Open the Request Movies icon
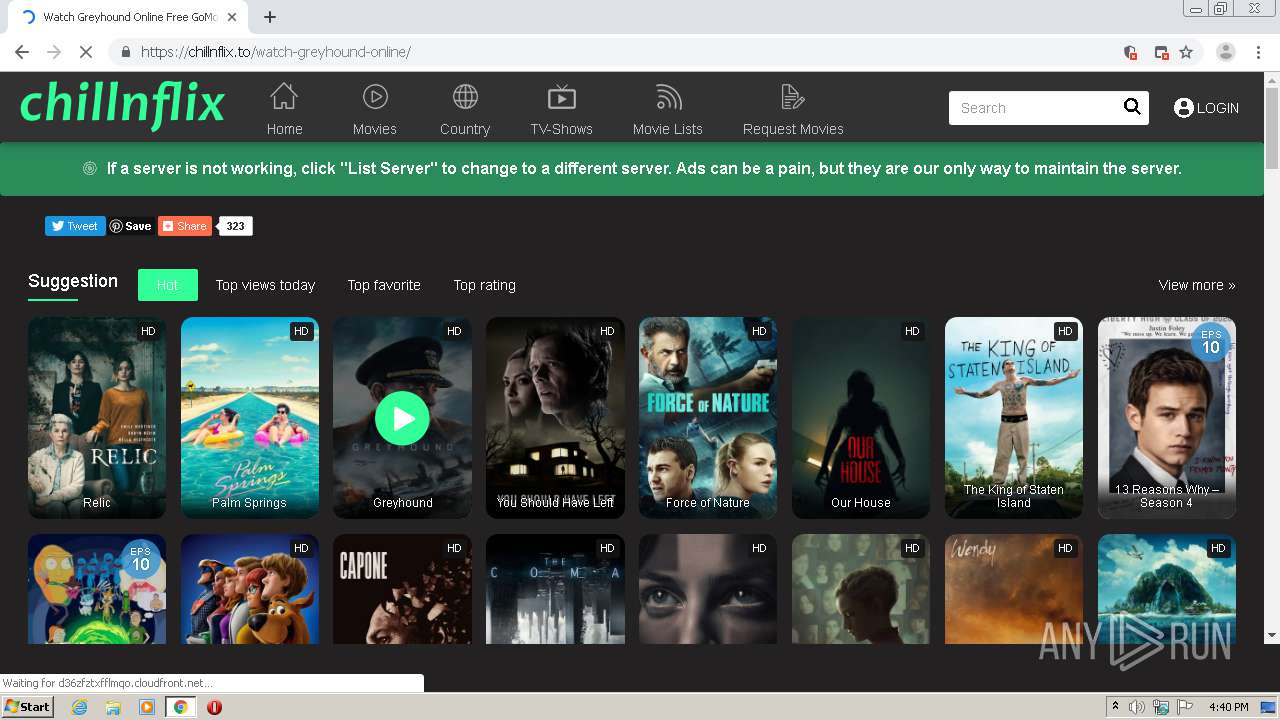1280x720 pixels. tap(793, 97)
